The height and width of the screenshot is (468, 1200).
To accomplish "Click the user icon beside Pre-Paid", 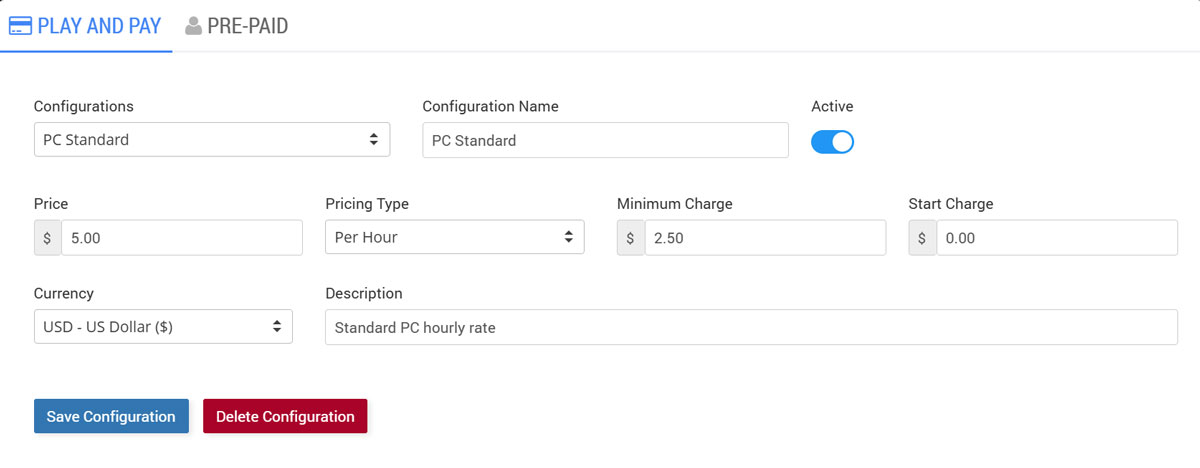I will pos(193,26).
